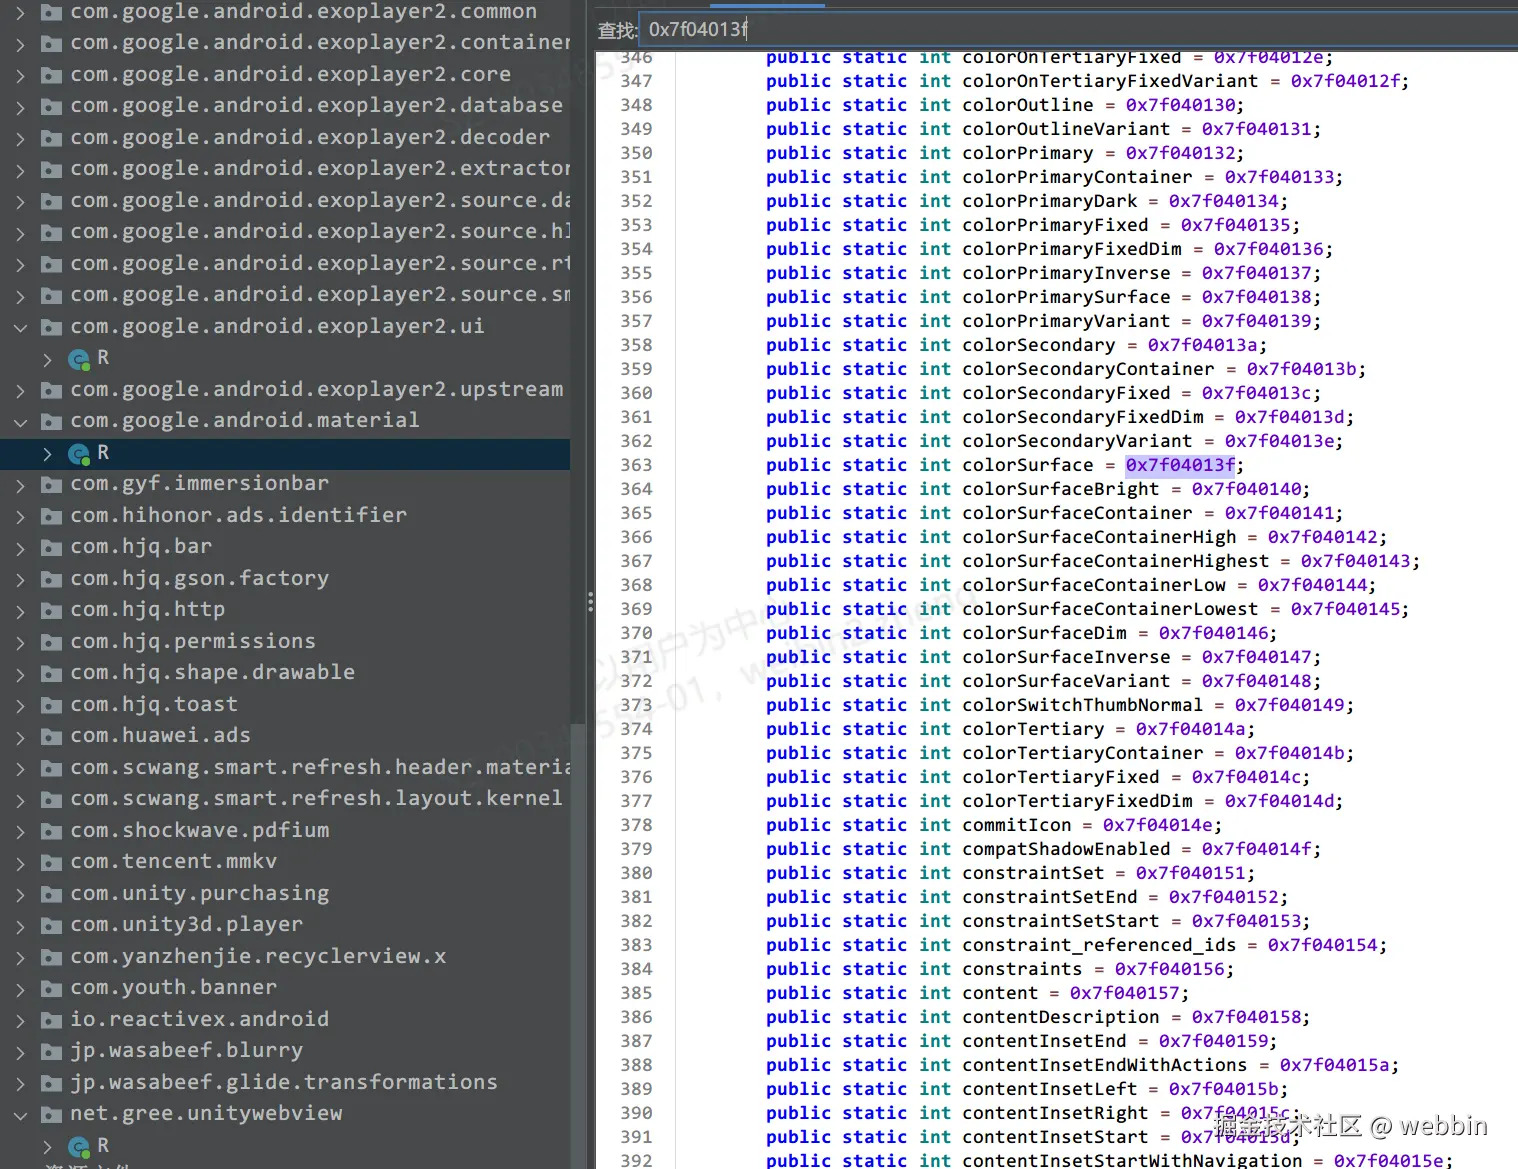Image resolution: width=1518 pixels, height=1169 pixels.
Task: Select the com.scwang.smart.refresh.layout.kernel package name
Action: [316, 798]
